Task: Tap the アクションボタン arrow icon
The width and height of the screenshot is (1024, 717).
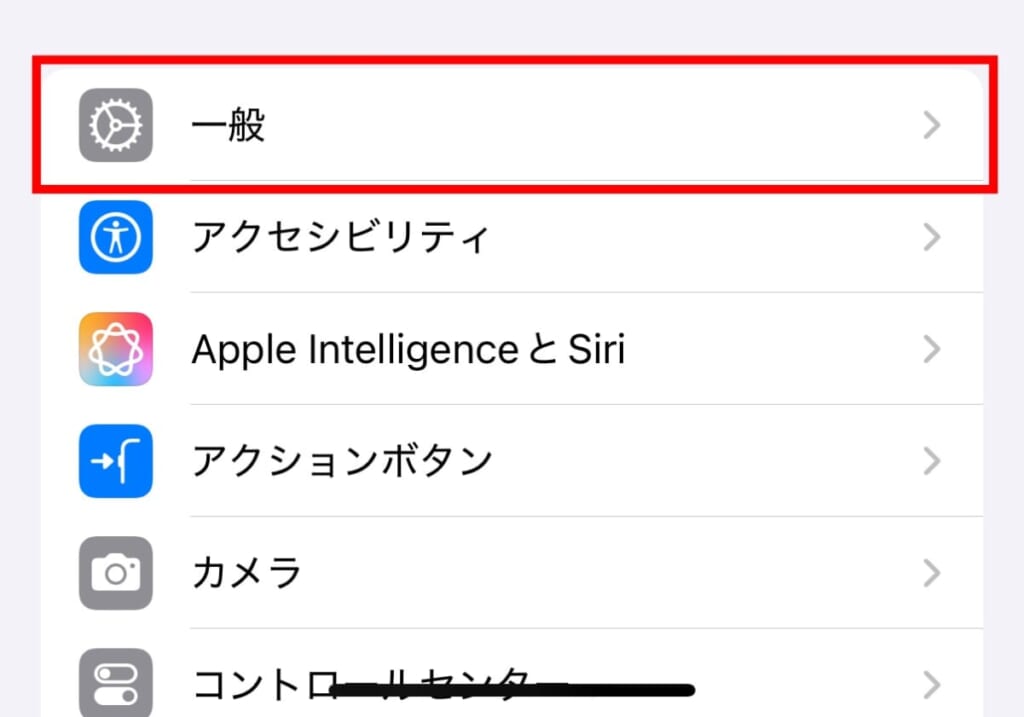Action: pyautogui.click(x=115, y=461)
